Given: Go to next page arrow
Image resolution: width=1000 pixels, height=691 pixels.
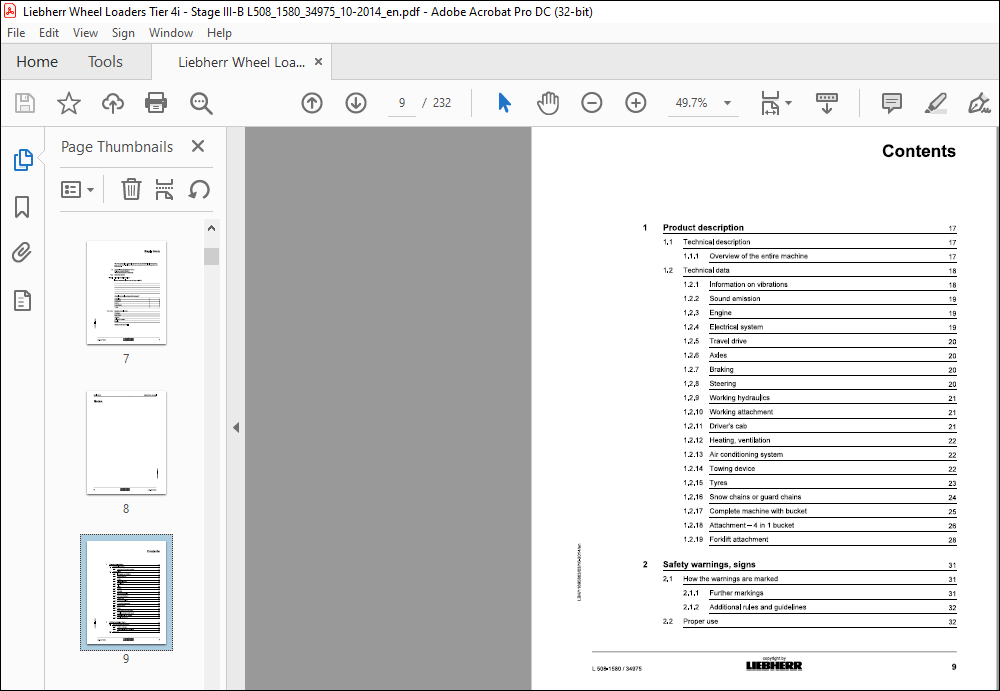Looking at the screenshot, I should point(356,103).
